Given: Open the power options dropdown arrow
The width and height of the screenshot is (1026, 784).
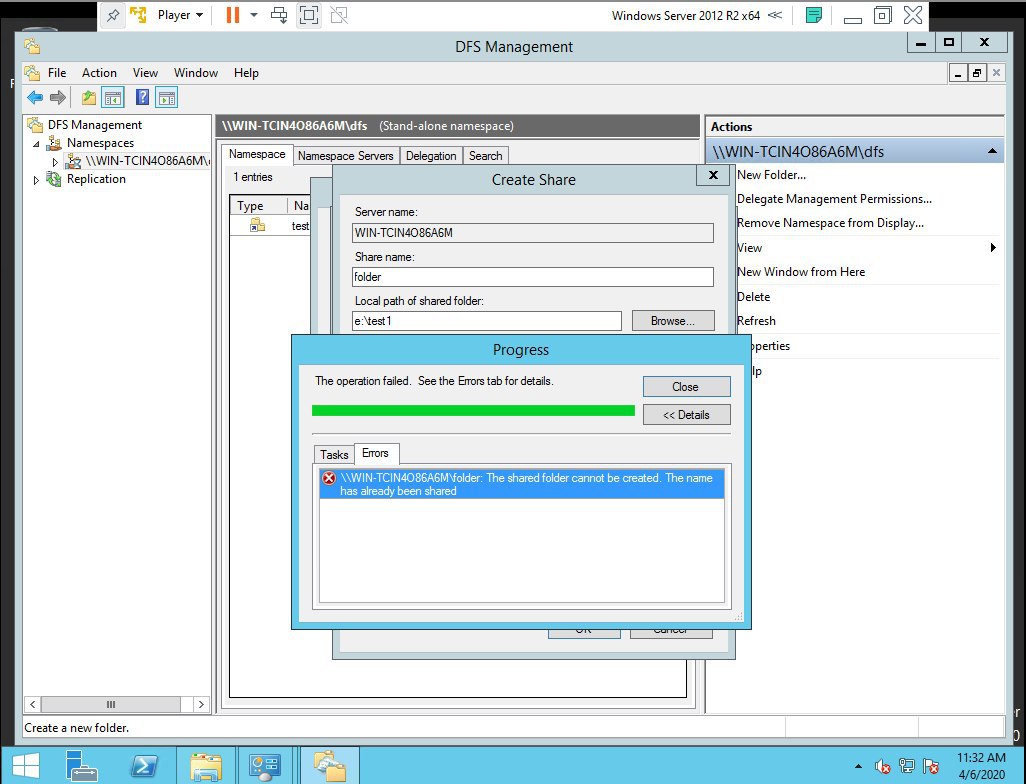Looking at the screenshot, I should click(254, 15).
